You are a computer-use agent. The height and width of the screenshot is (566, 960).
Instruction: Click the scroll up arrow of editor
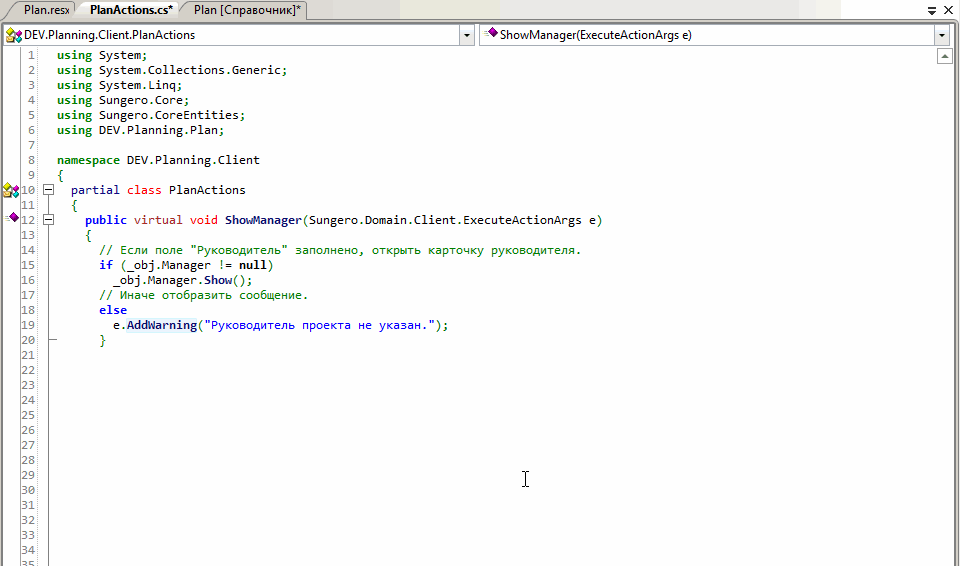click(x=943, y=57)
